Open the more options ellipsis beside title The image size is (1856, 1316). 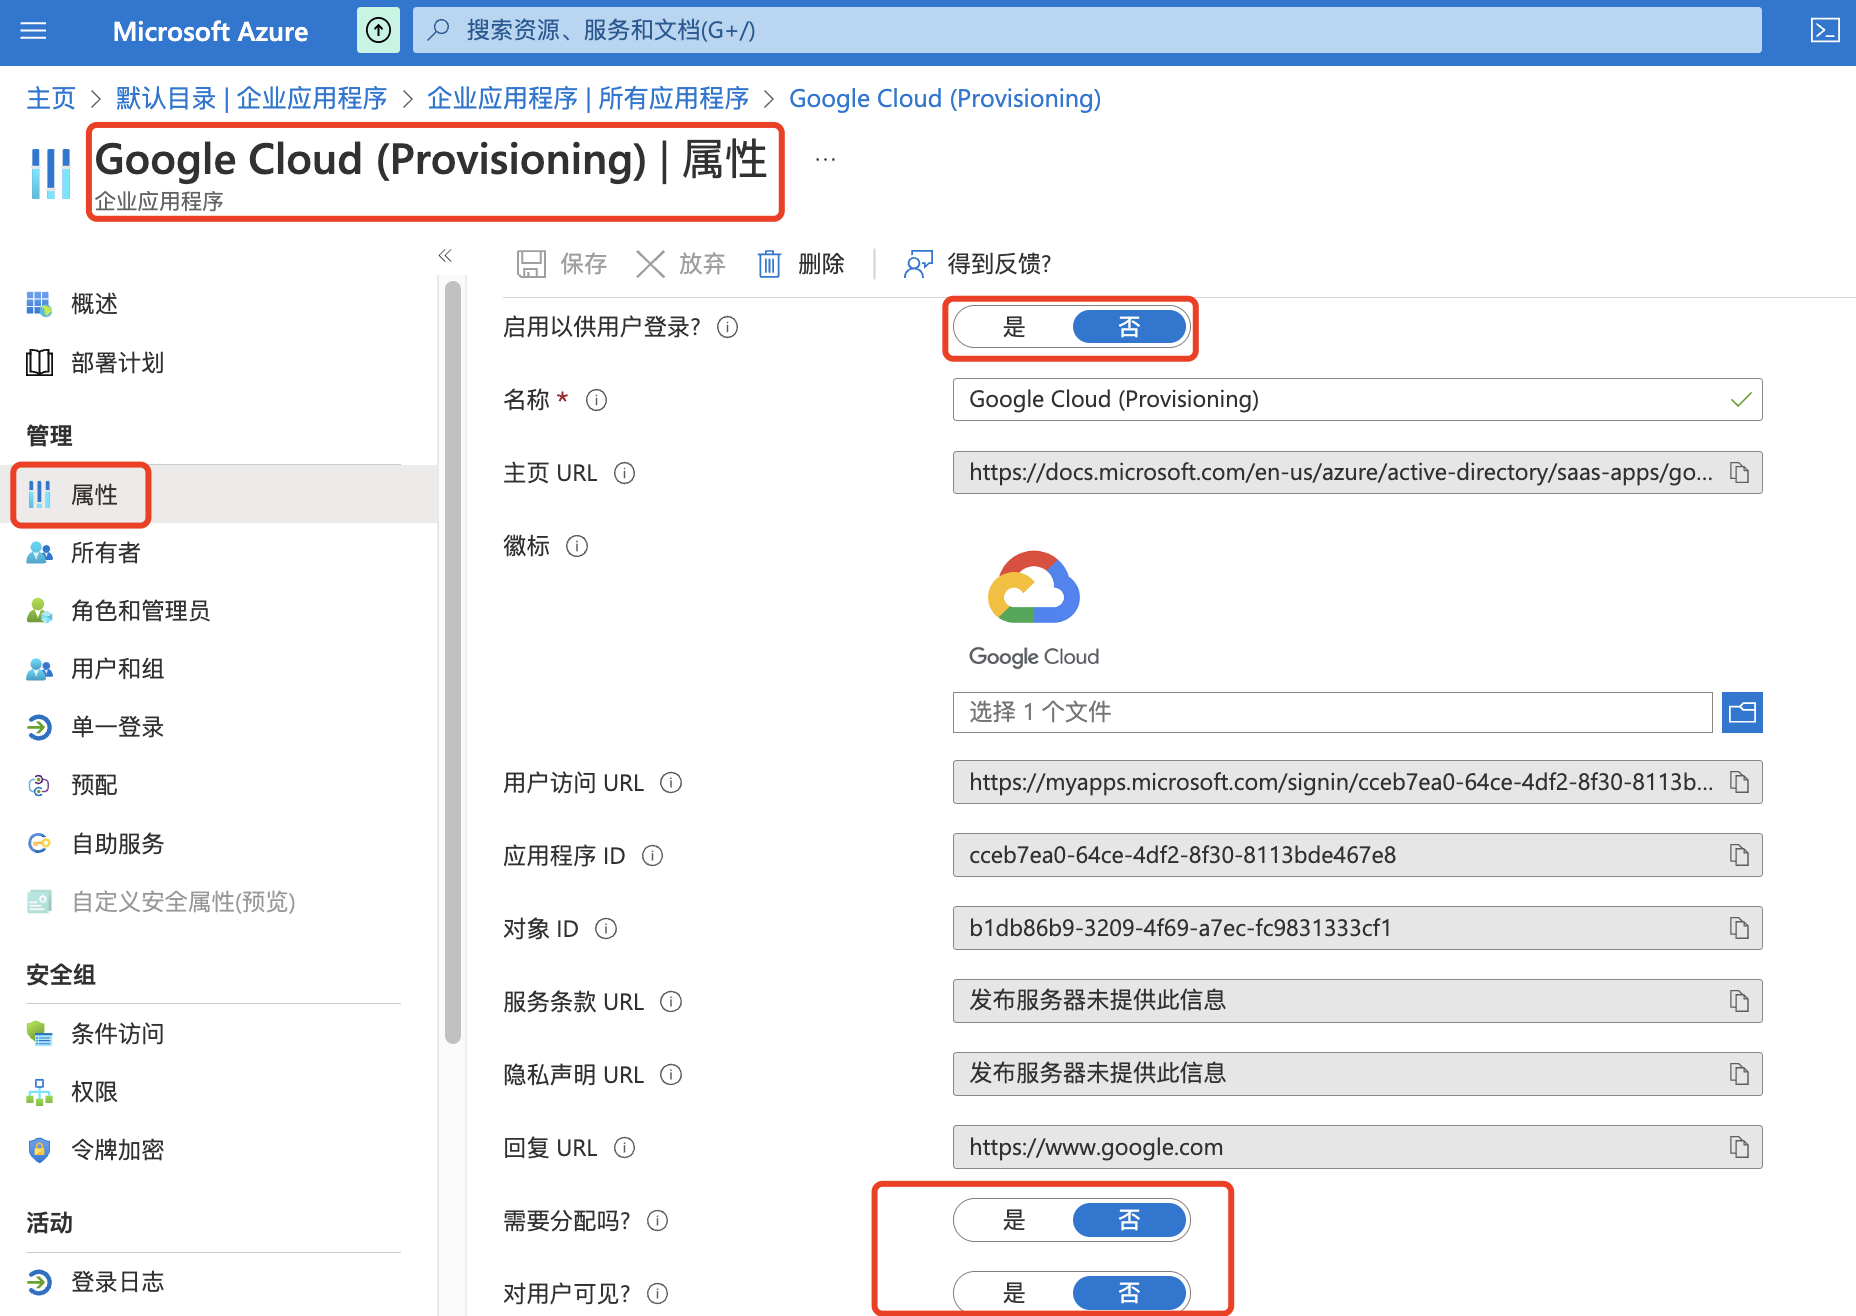point(825,159)
